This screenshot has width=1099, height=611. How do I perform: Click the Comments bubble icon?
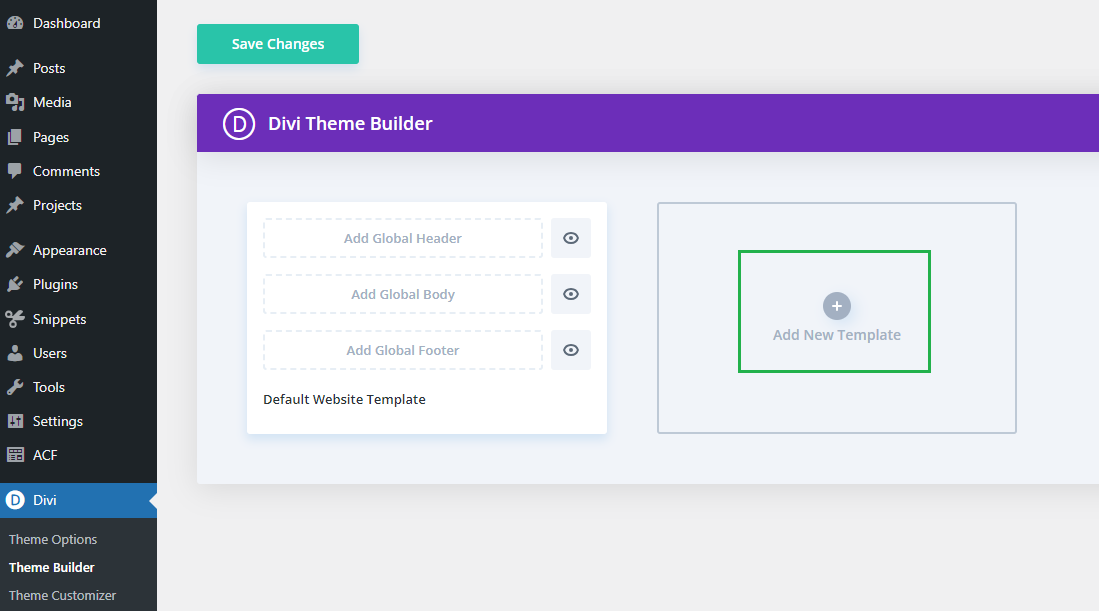click(x=15, y=171)
